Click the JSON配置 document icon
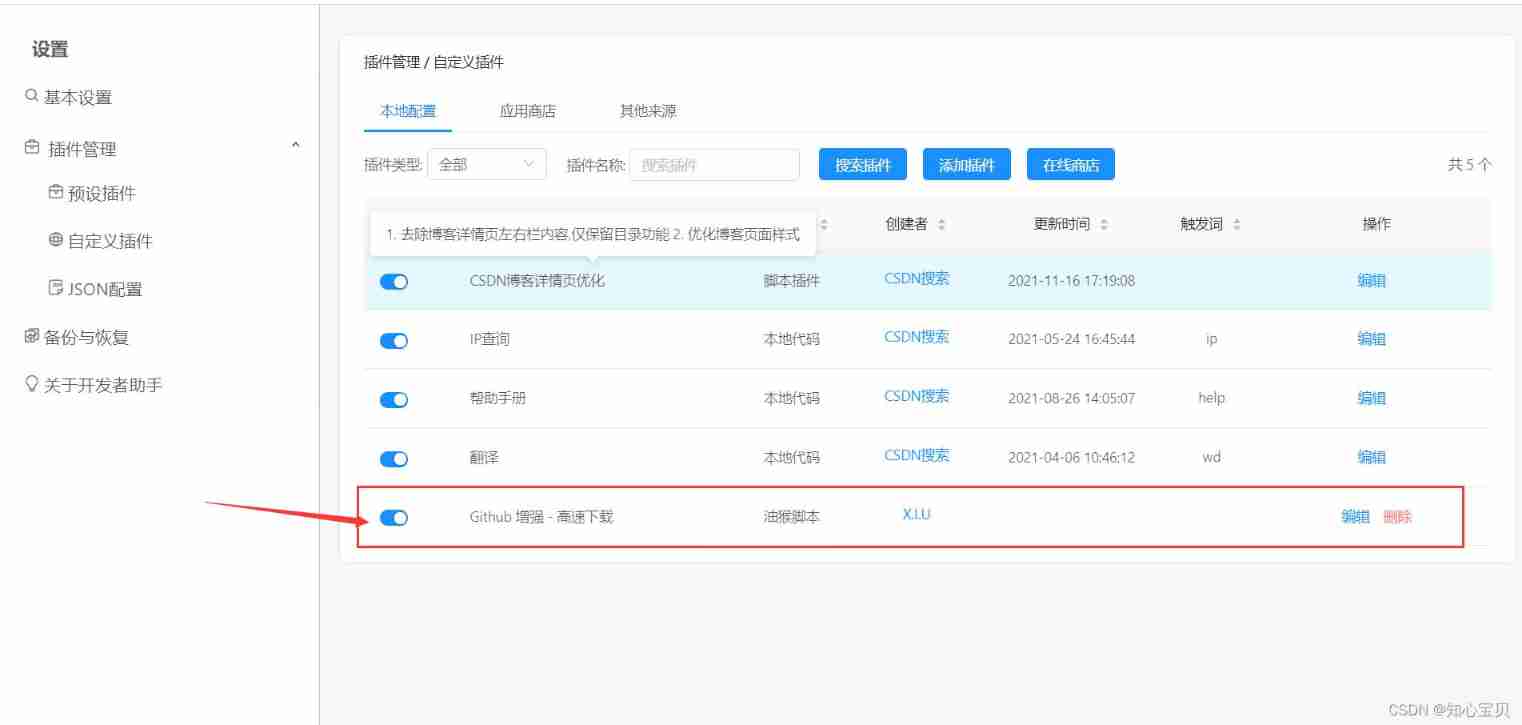The height and width of the screenshot is (725, 1522). (x=56, y=288)
